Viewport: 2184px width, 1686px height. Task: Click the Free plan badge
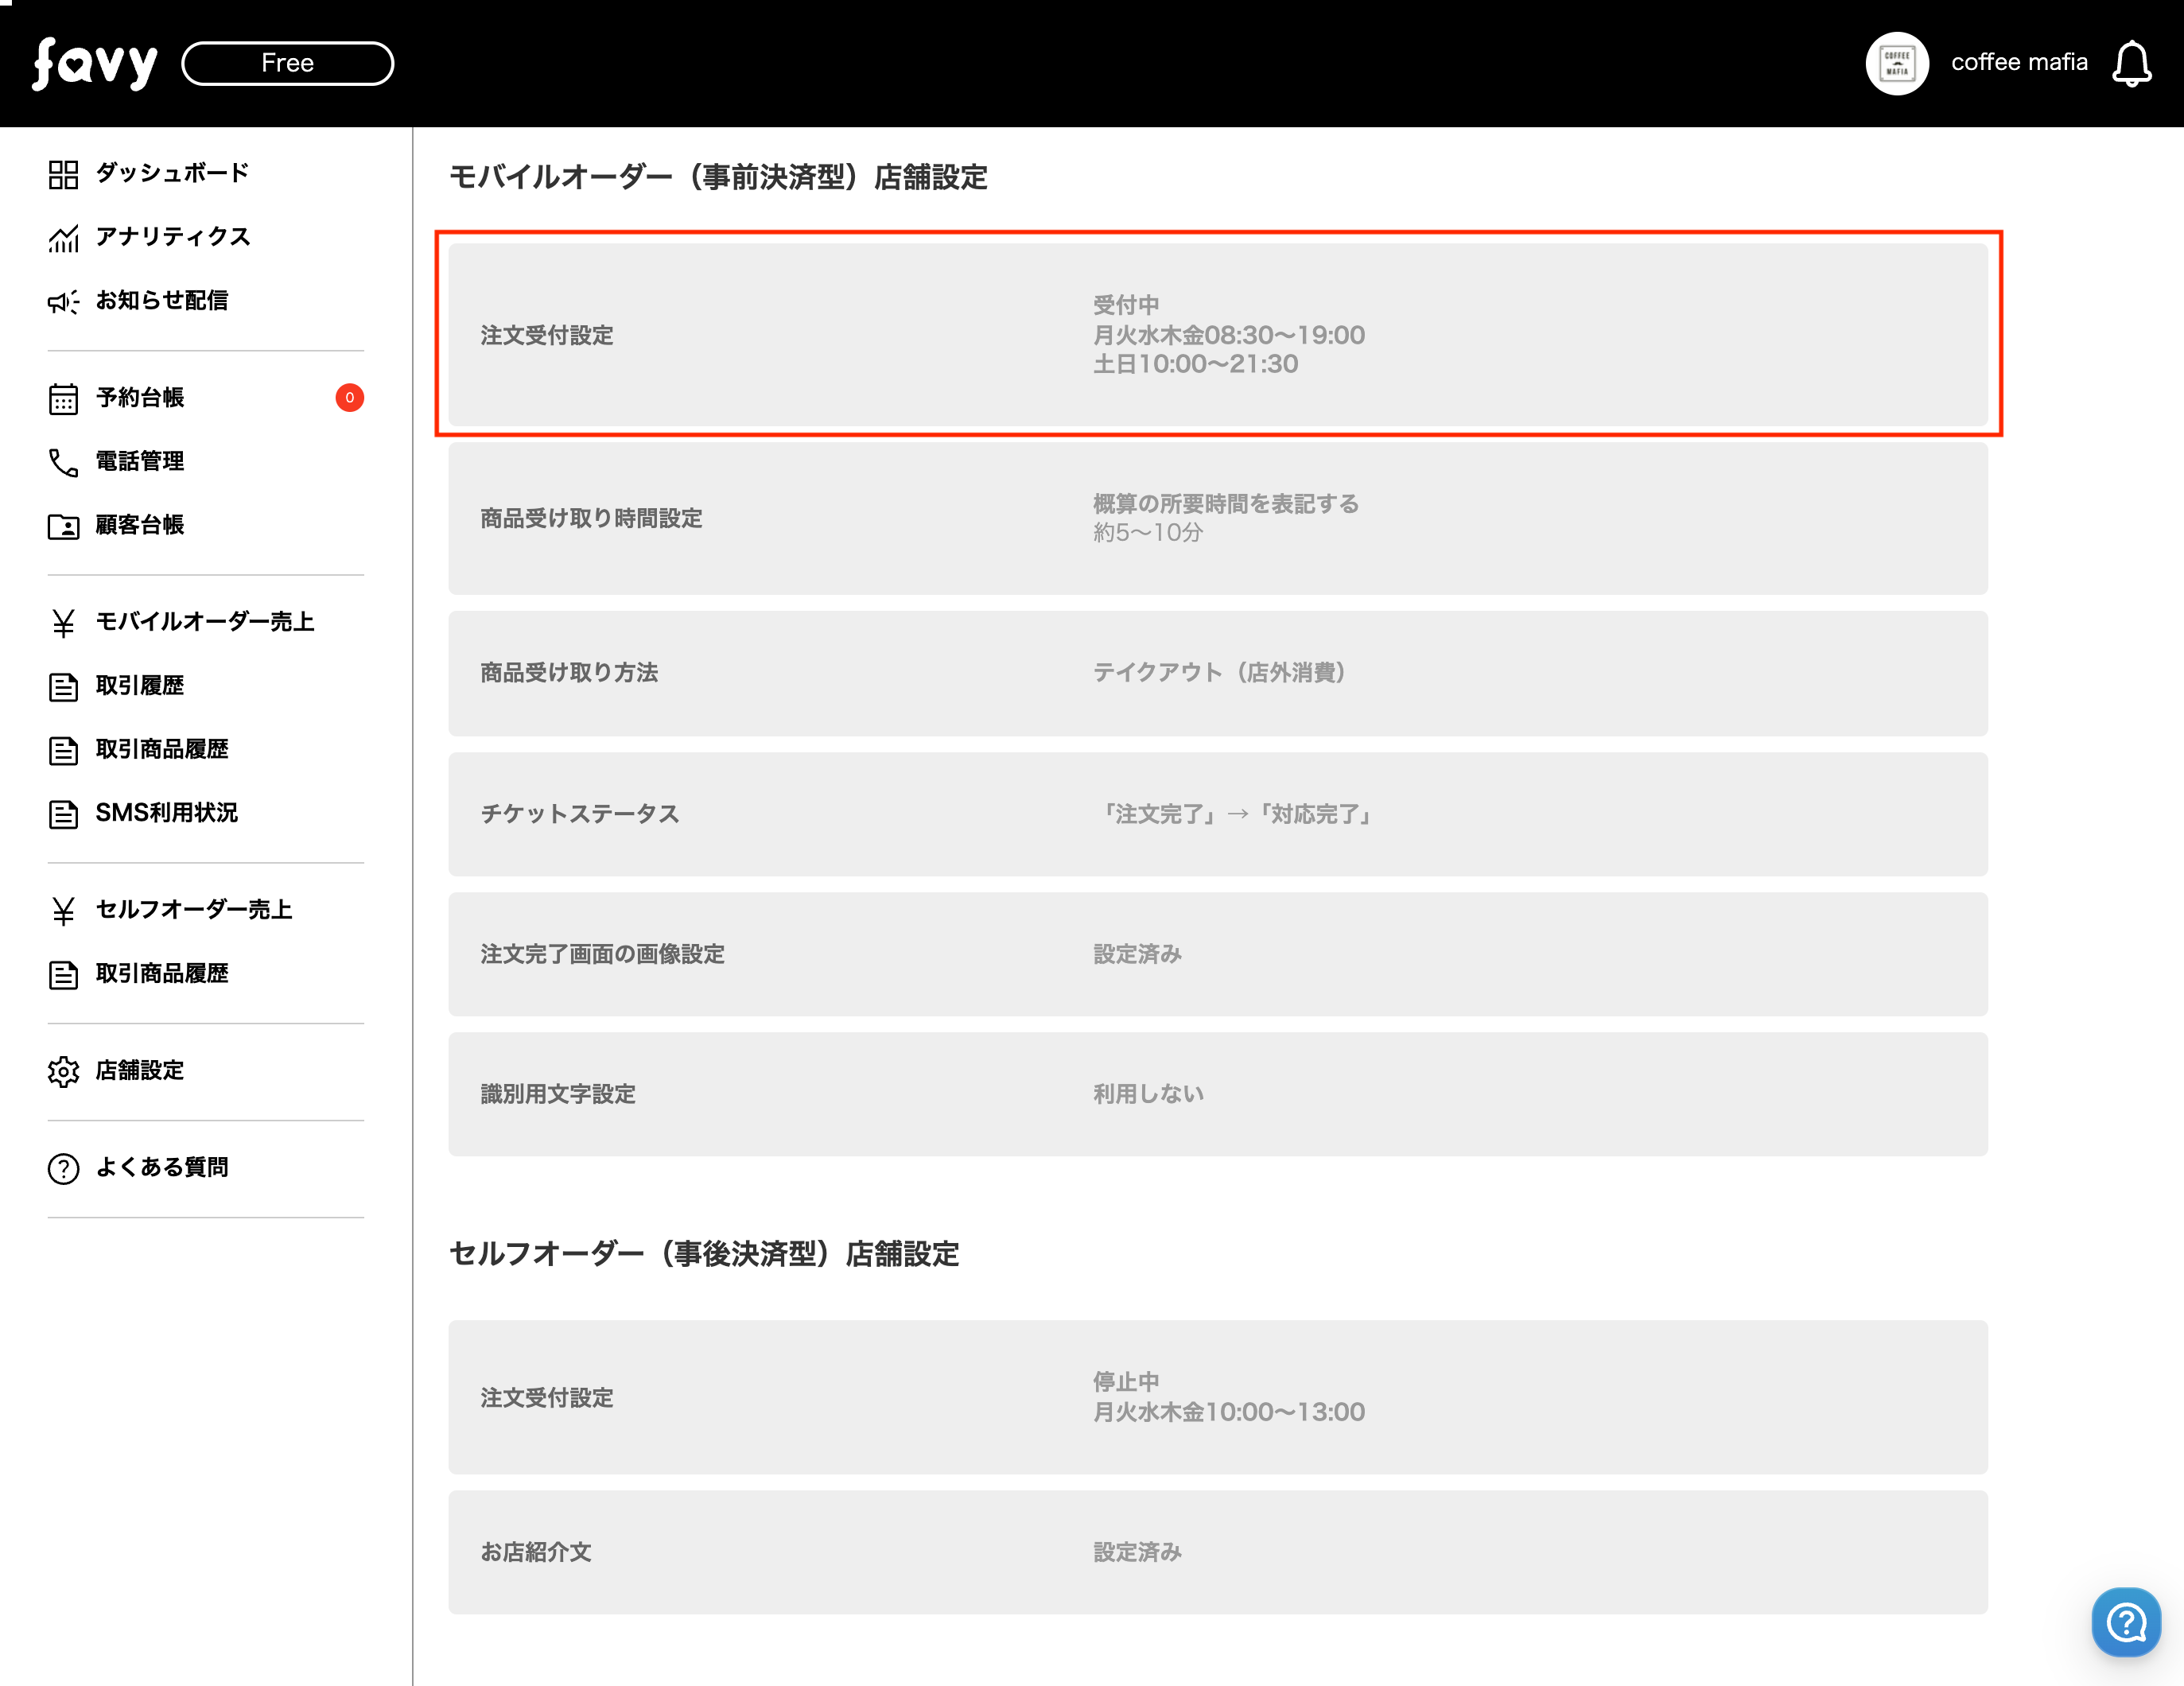287,63
